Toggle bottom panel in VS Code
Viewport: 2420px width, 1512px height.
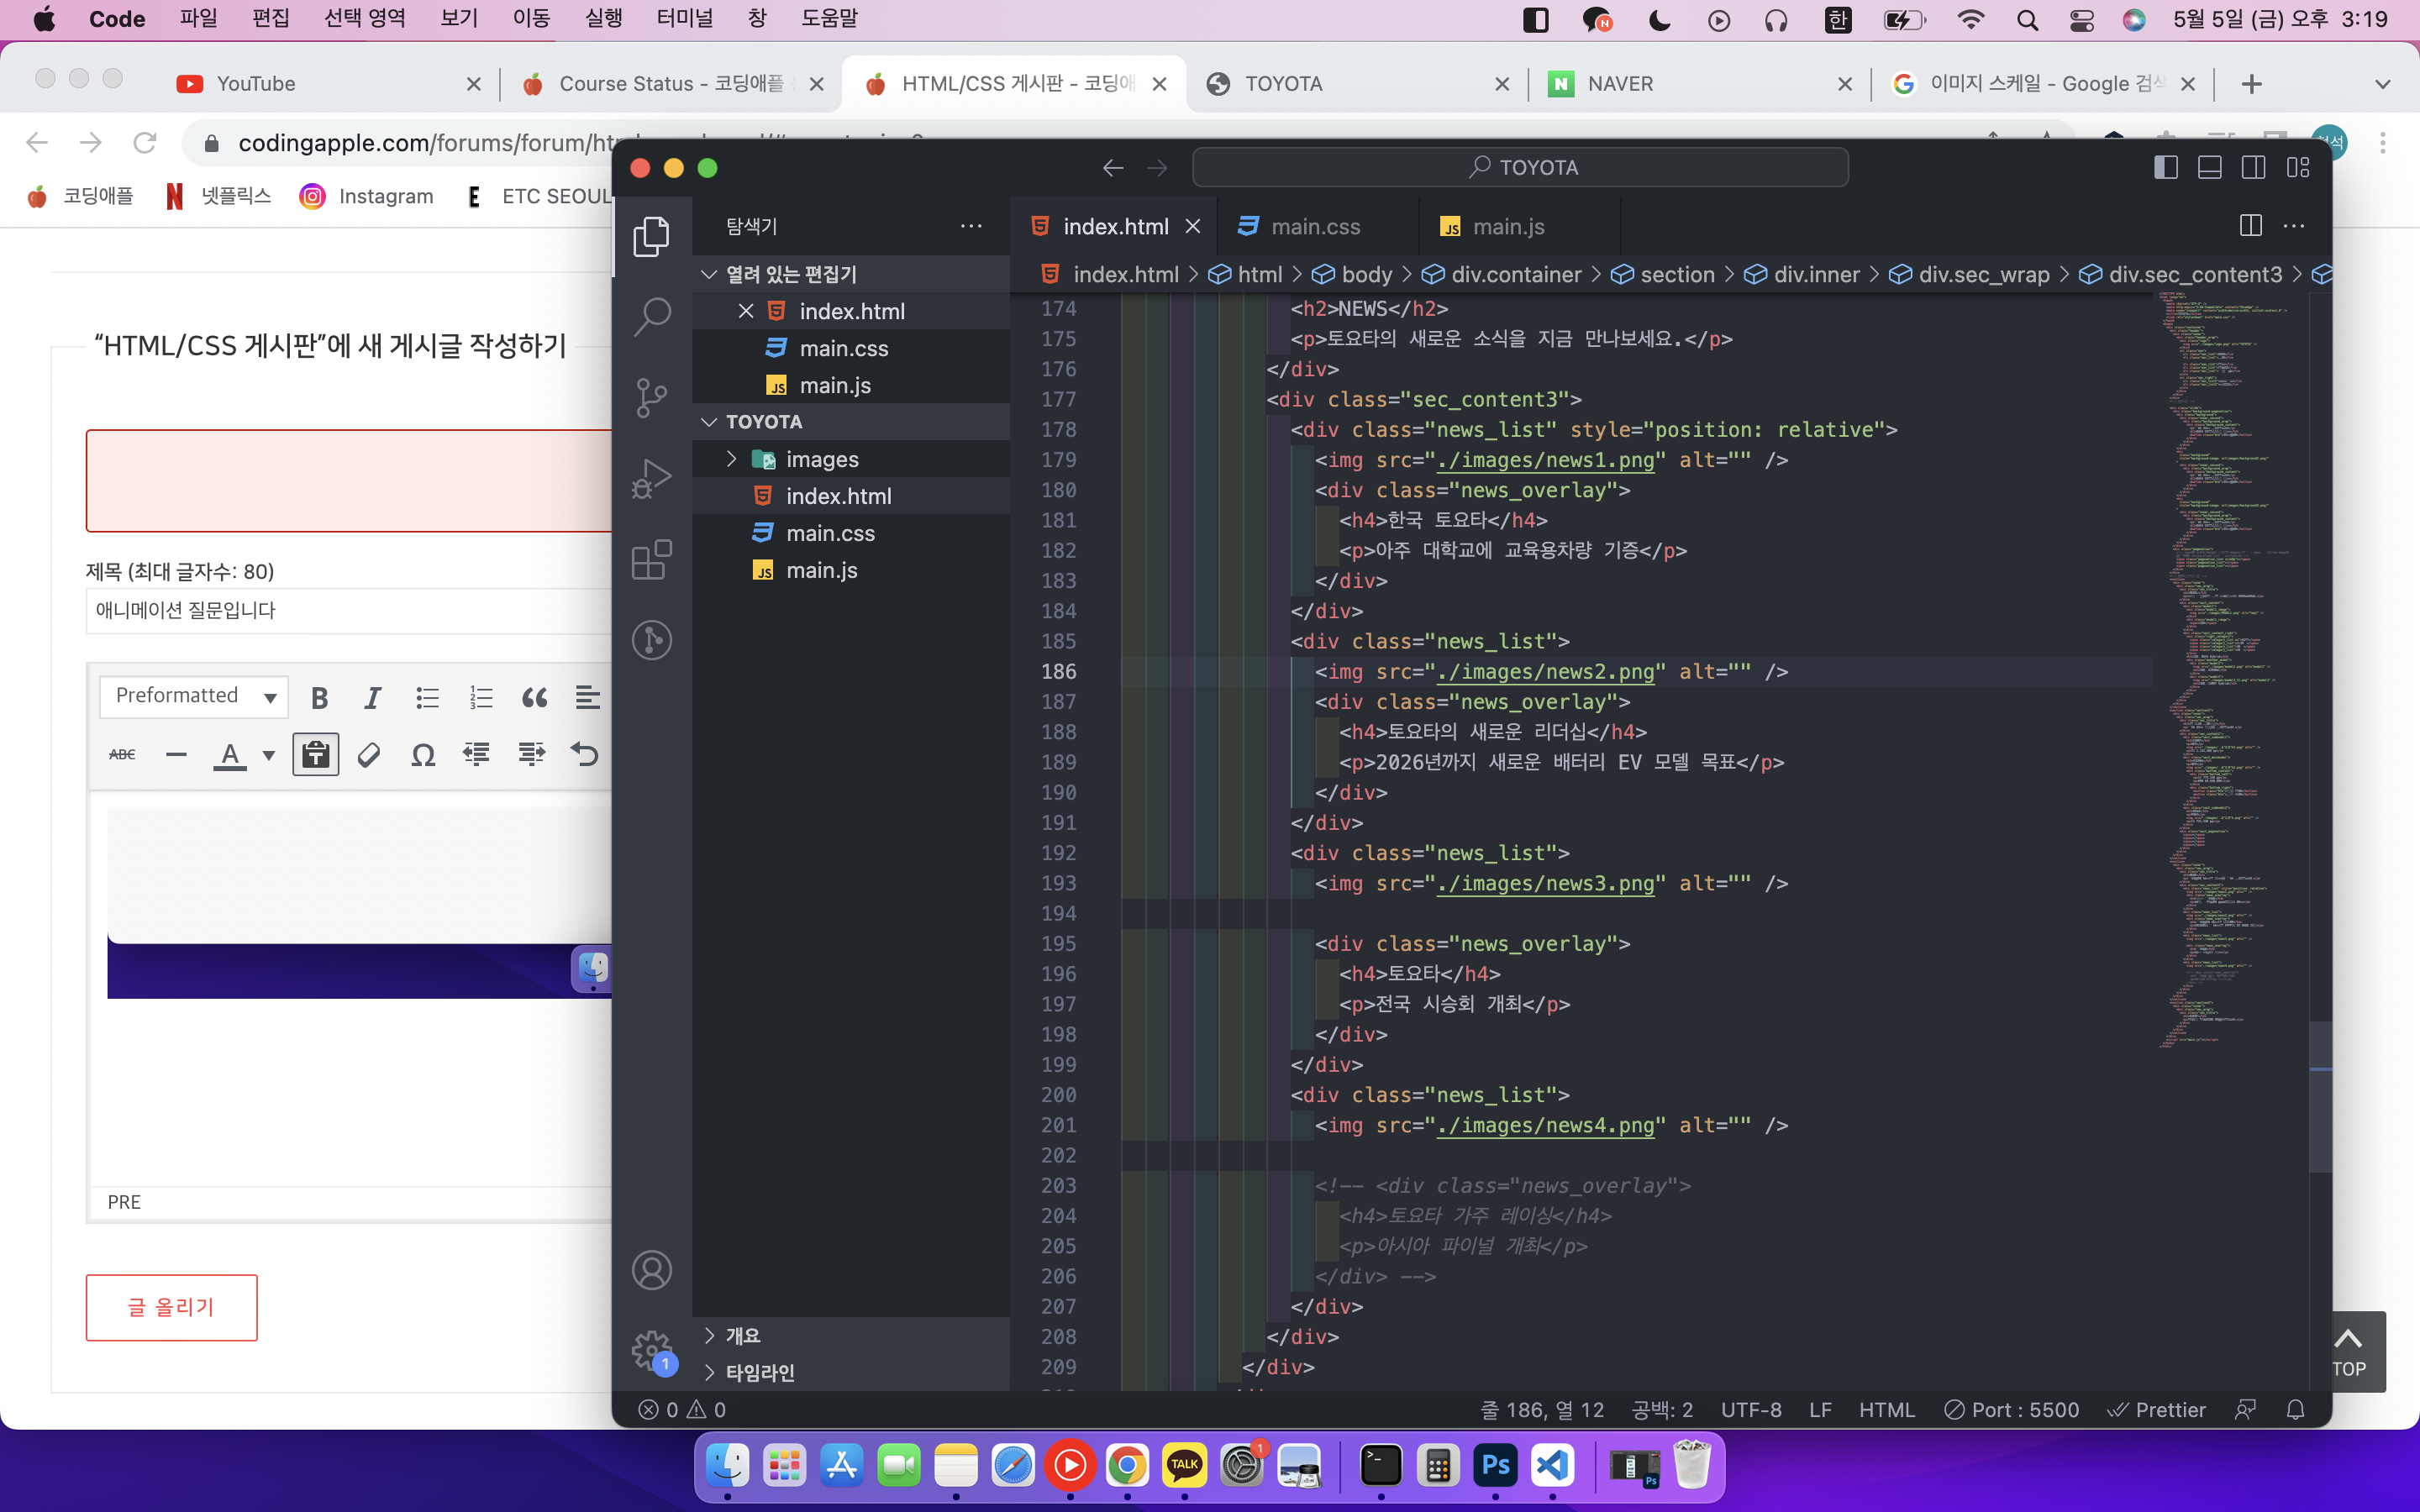pyautogui.click(x=2210, y=168)
